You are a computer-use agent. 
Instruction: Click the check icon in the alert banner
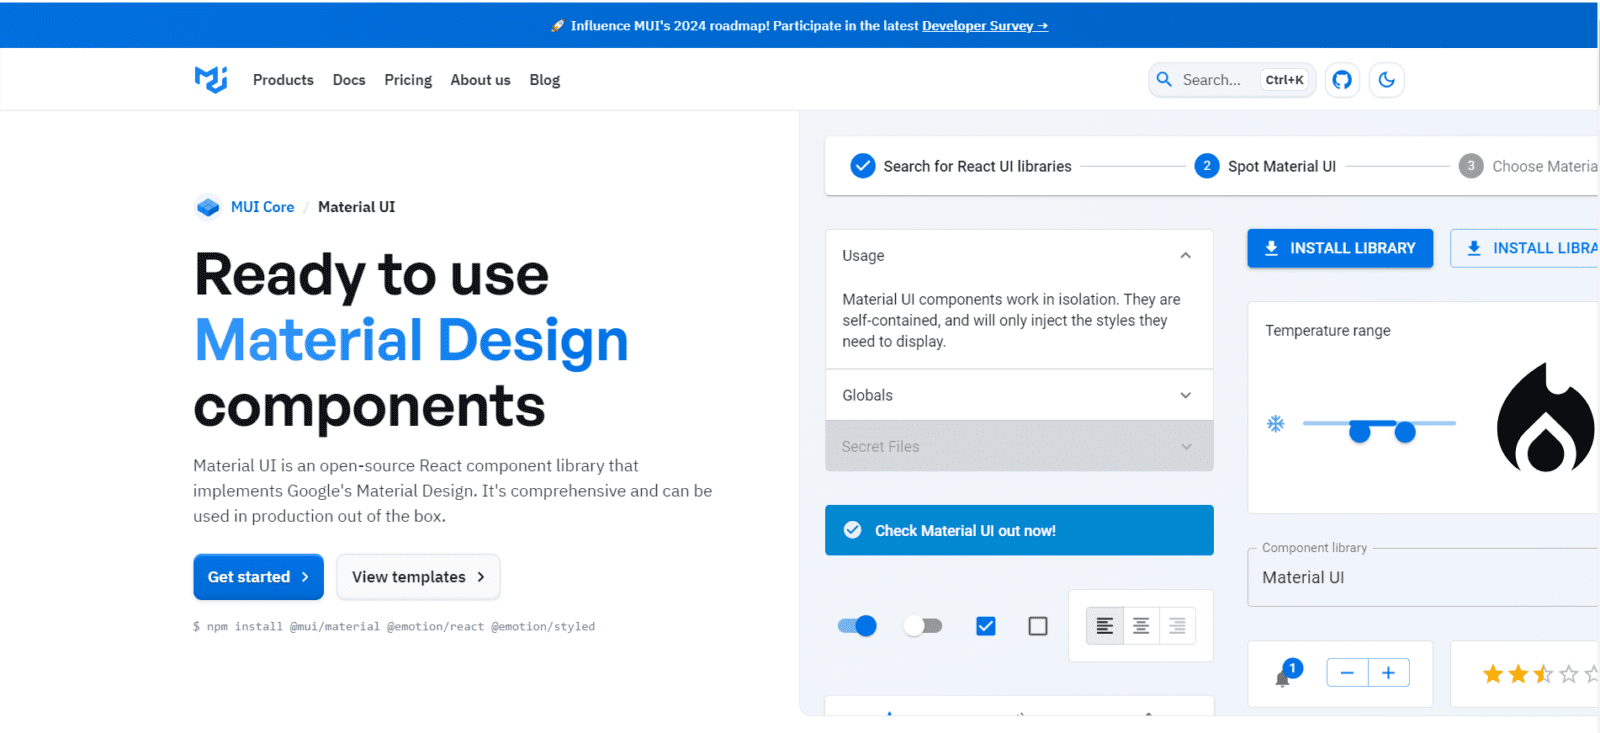(853, 530)
